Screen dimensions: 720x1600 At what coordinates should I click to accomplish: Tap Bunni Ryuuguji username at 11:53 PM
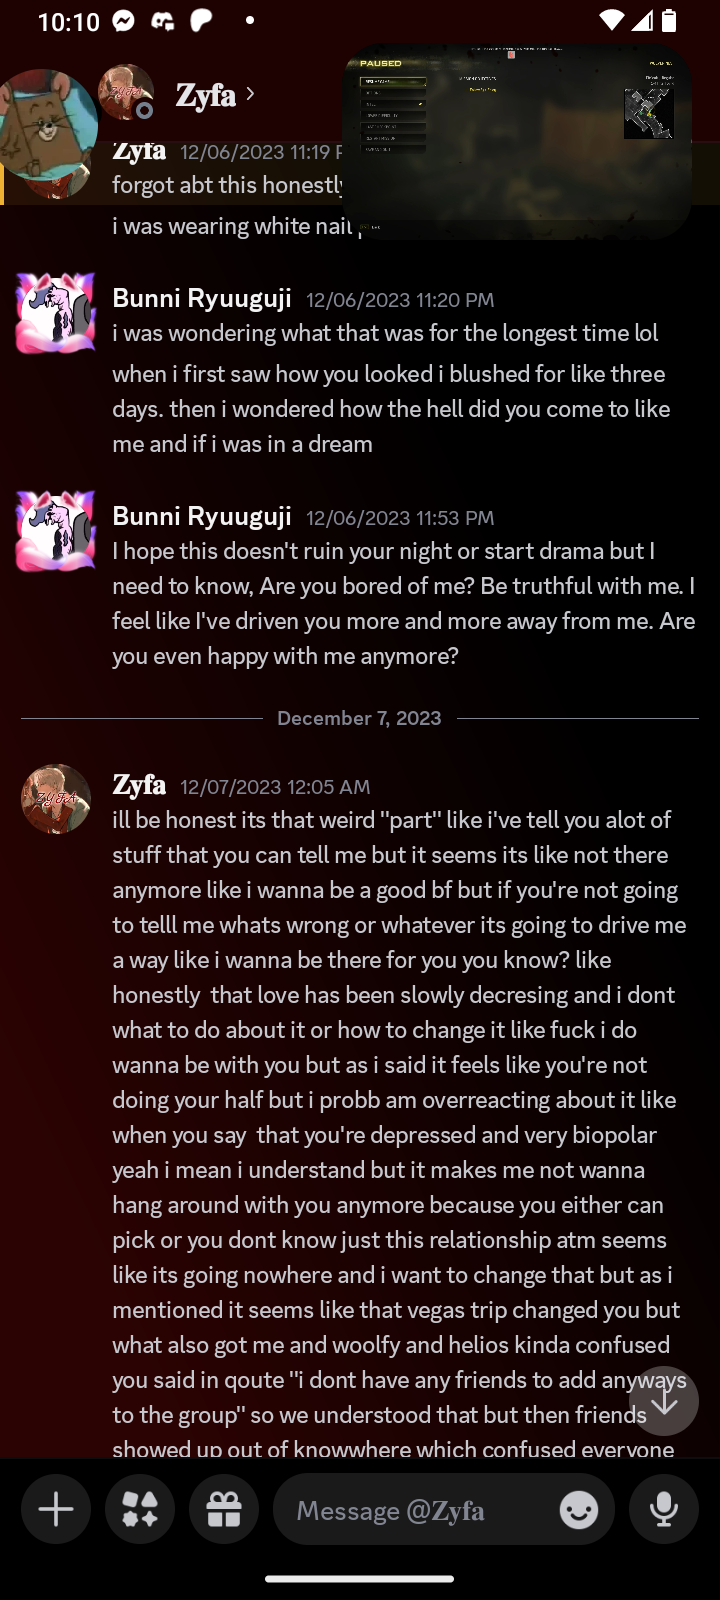202,516
